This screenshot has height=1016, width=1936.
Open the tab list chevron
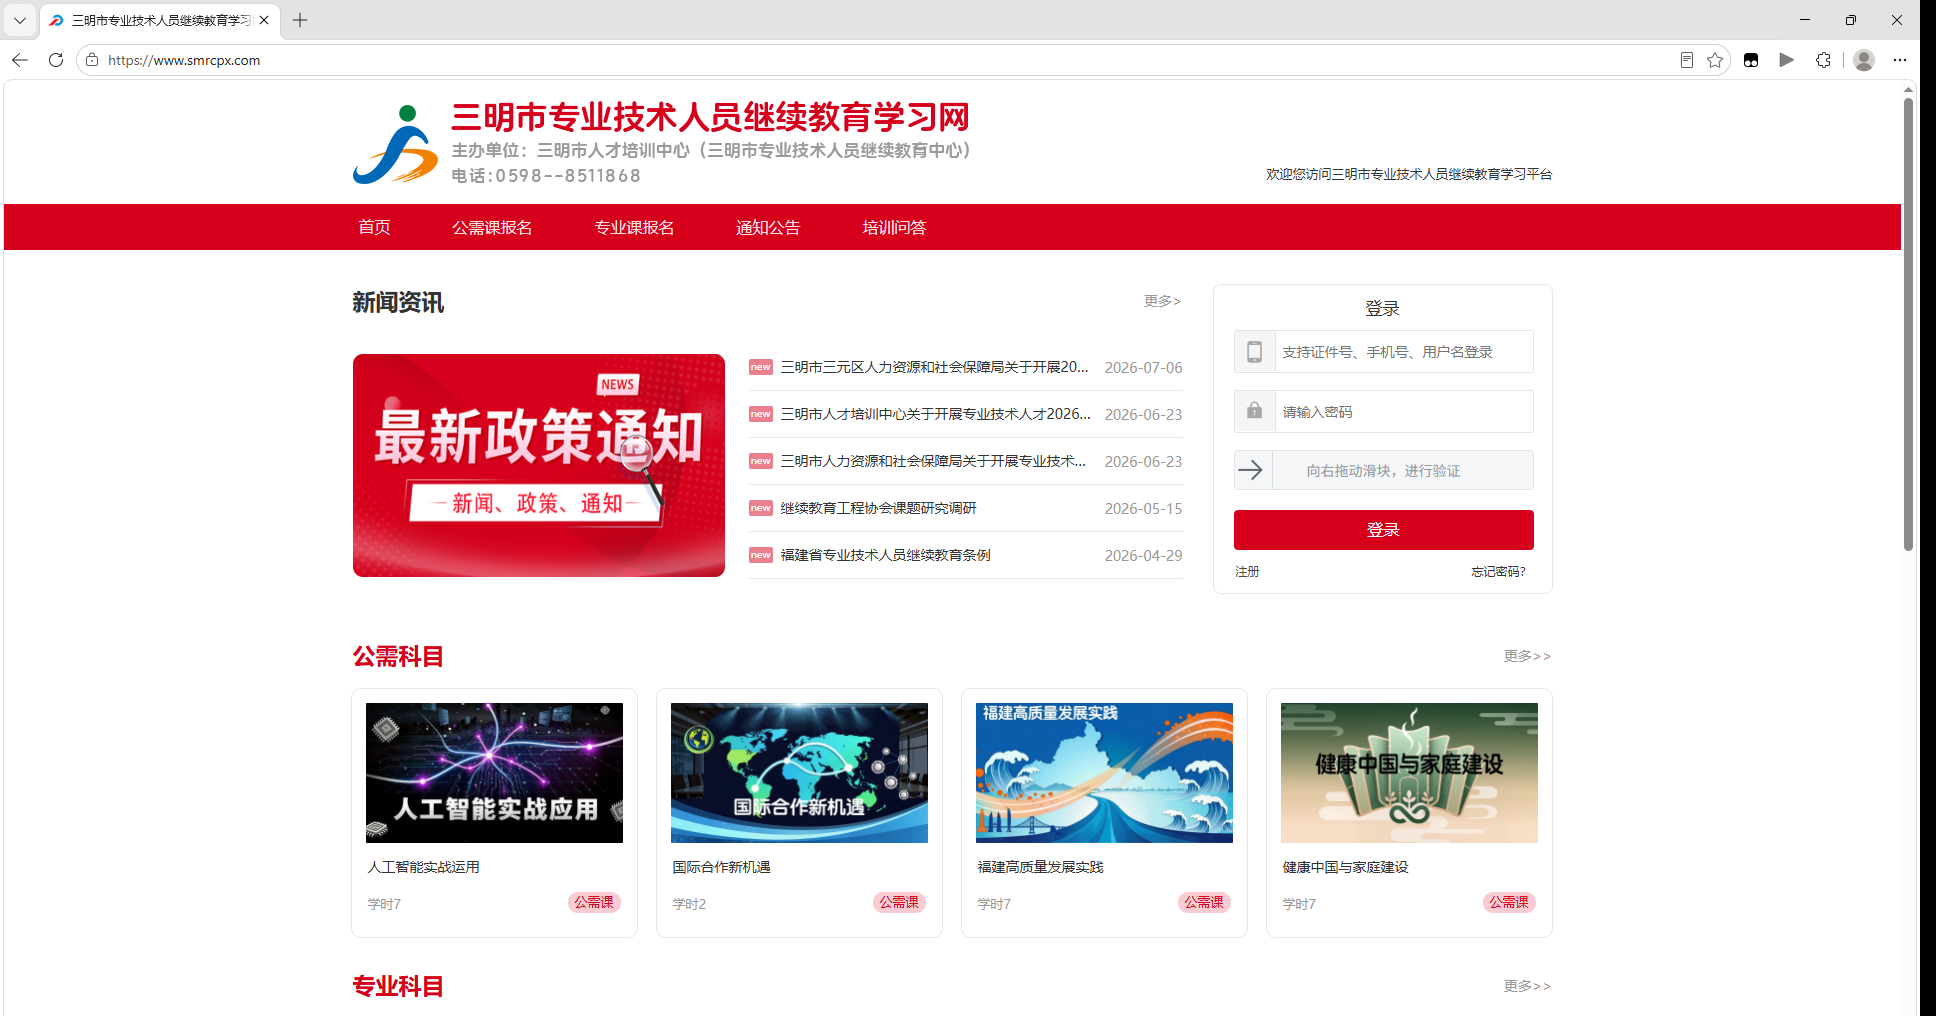(20, 20)
